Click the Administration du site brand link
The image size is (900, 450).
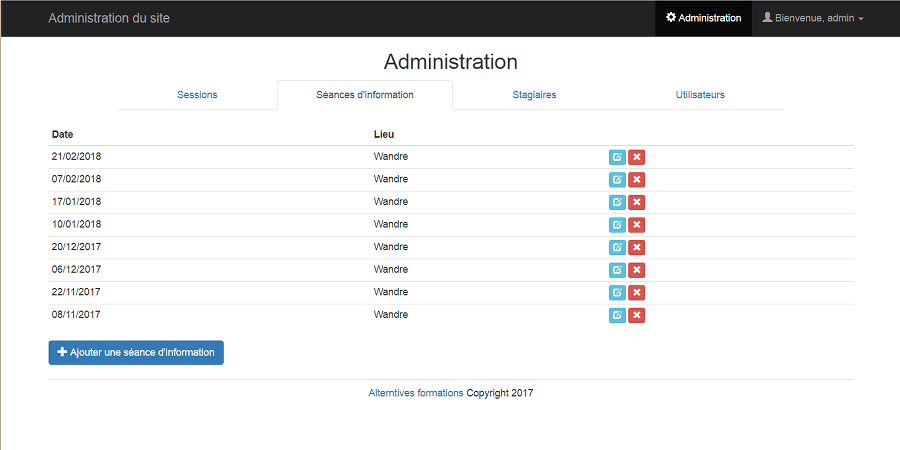(x=109, y=18)
